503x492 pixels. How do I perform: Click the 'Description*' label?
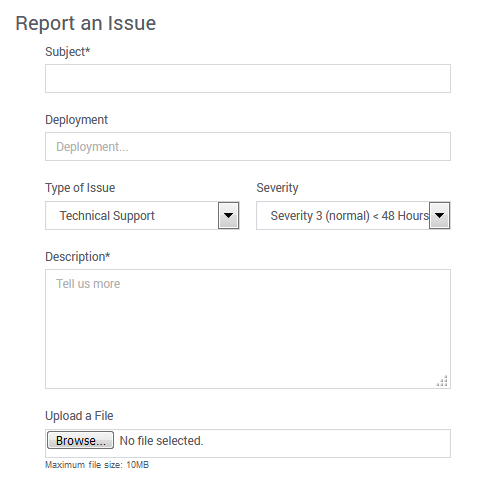click(78, 257)
